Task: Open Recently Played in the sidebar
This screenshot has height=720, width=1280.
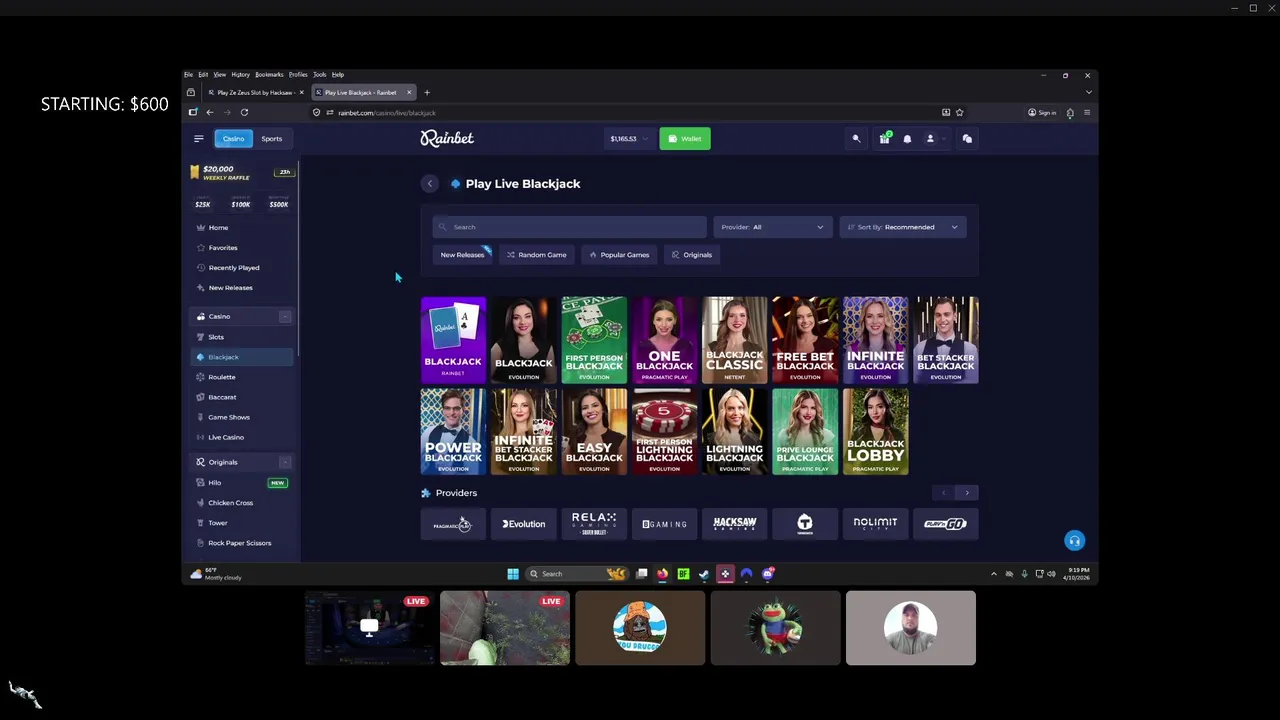Action: 243,268
